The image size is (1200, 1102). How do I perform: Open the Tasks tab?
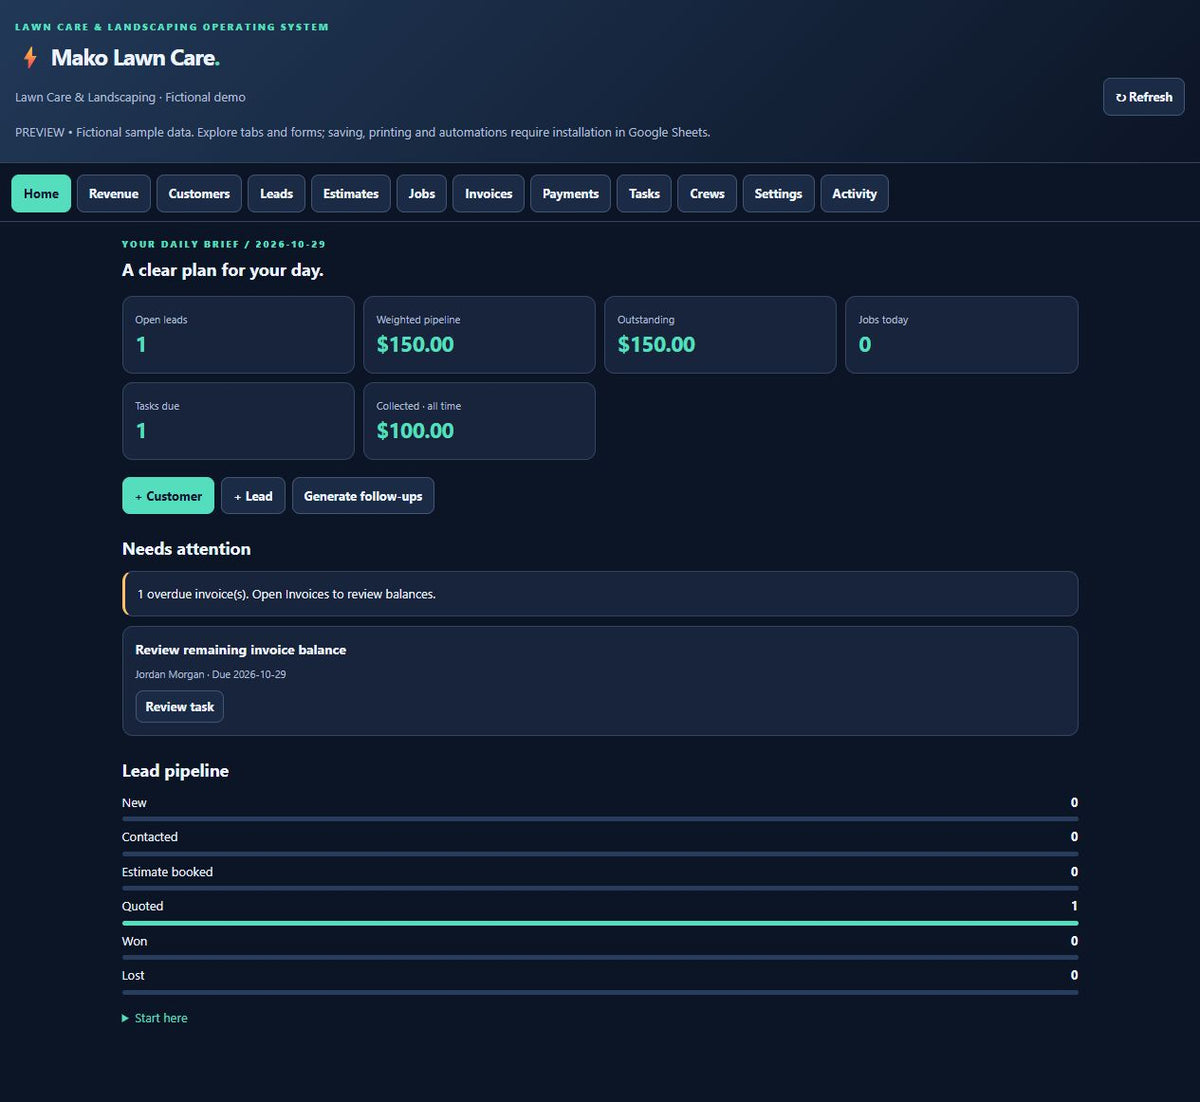pyautogui.click(x=645, y=194)
